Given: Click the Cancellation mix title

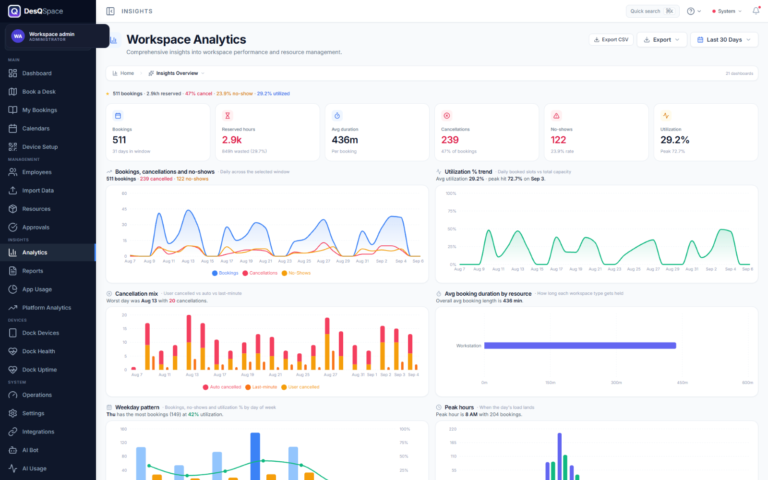Looking at the screenshot, I should click(x=136, y=294).
